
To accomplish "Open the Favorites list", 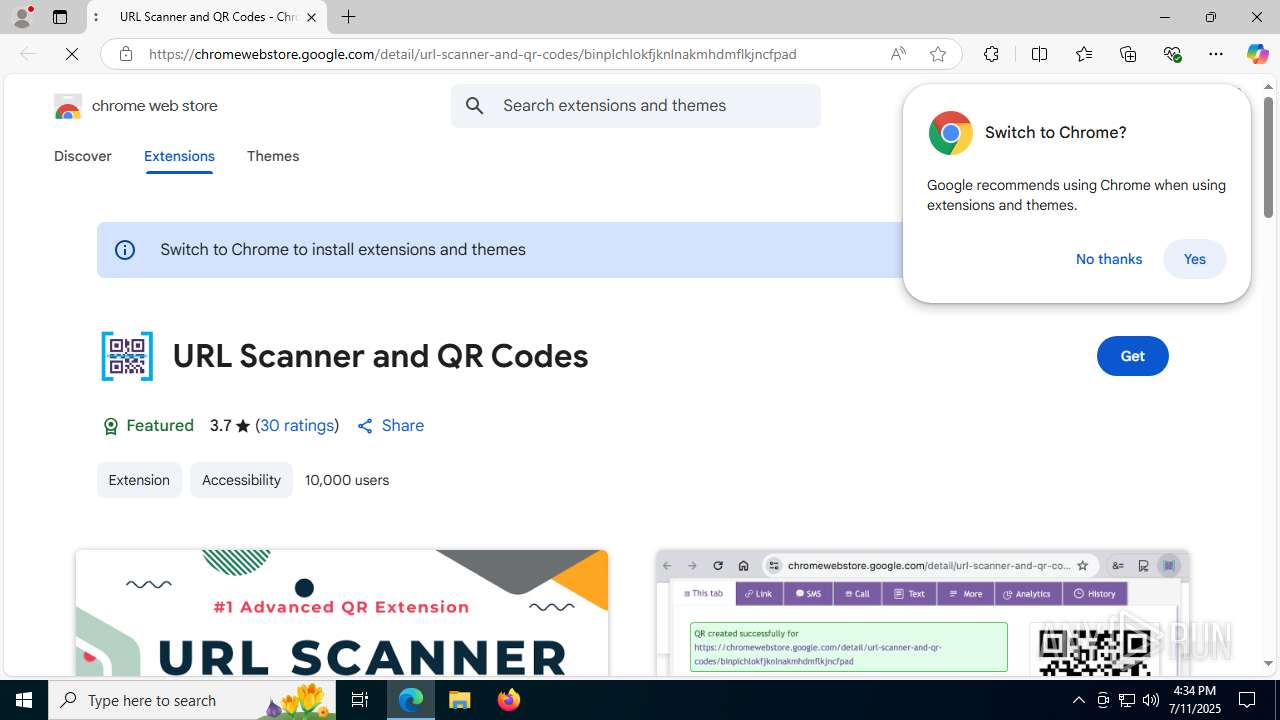I will click(1084, 54).
